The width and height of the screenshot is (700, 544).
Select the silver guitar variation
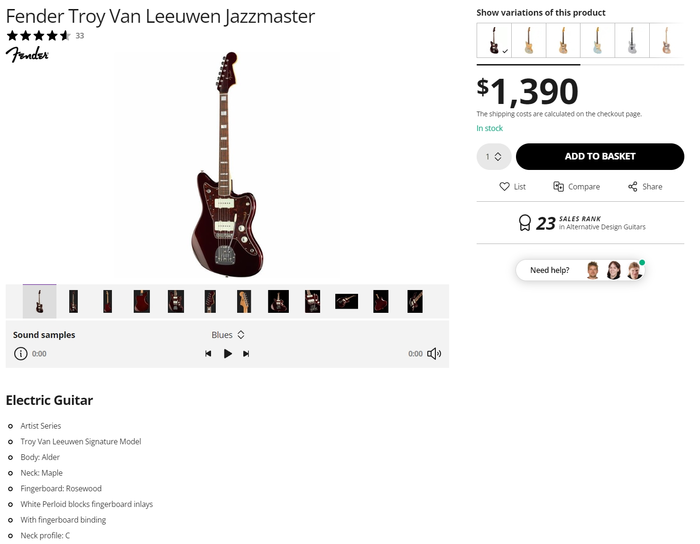click(632, 41)
